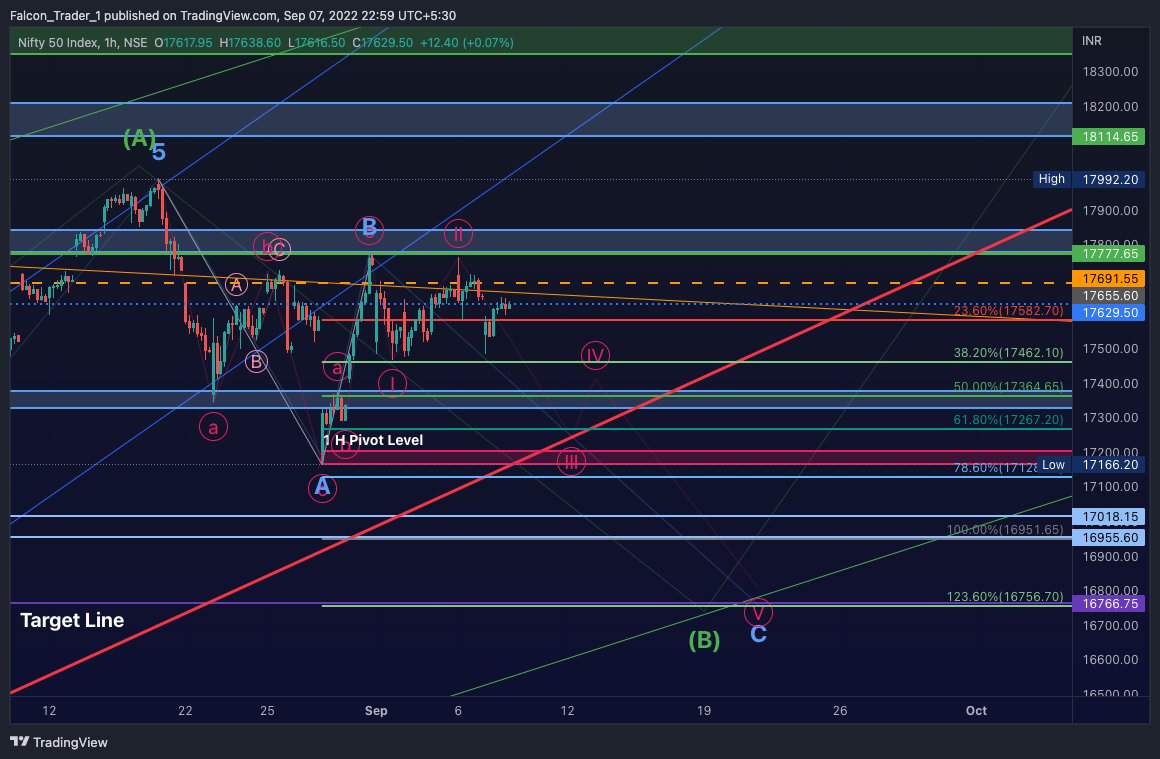Select the blue B wave label near 17800
Viewport: 1160px width, 759px height.
[369, 229]
